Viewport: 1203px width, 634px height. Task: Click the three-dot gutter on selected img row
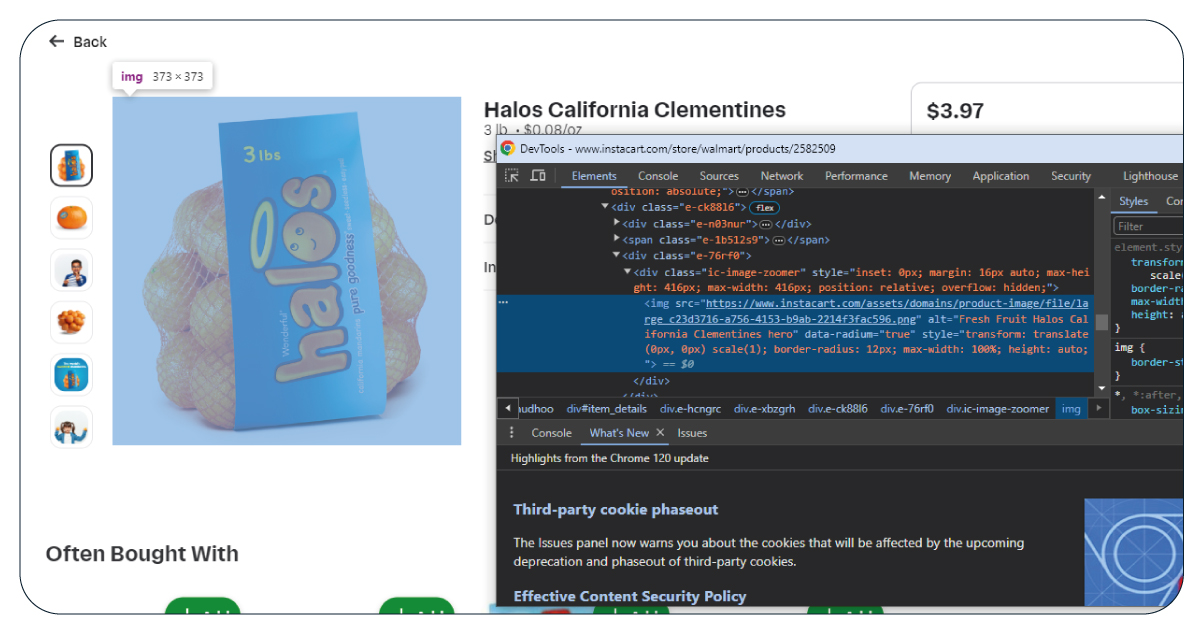point(502,300)
